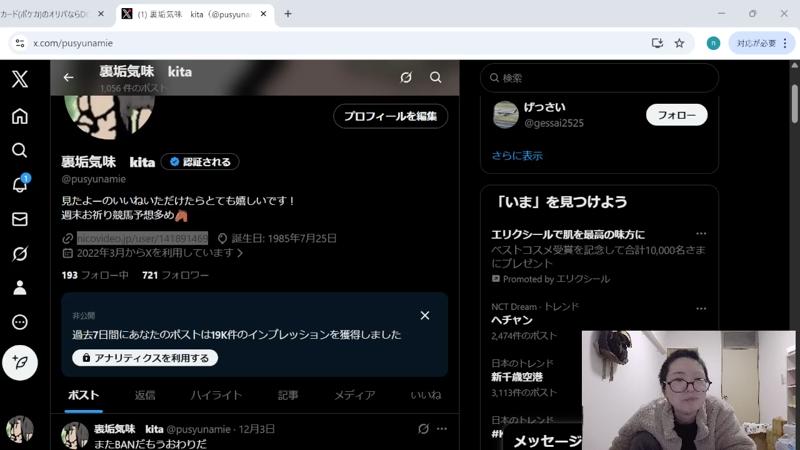The width and height of the screenshot is (800, 450).
Task: Click the @pusyunamie handle text
Action: click(x=93, y=179)
